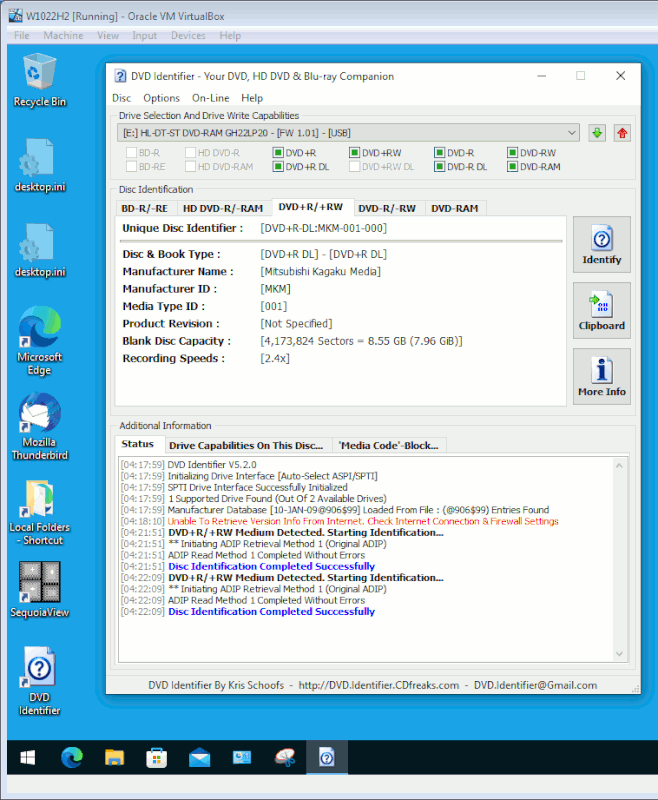Open More Info about the disc
Image resolution: width=658 pixels, height=800 pixels.
pos(602,377)
